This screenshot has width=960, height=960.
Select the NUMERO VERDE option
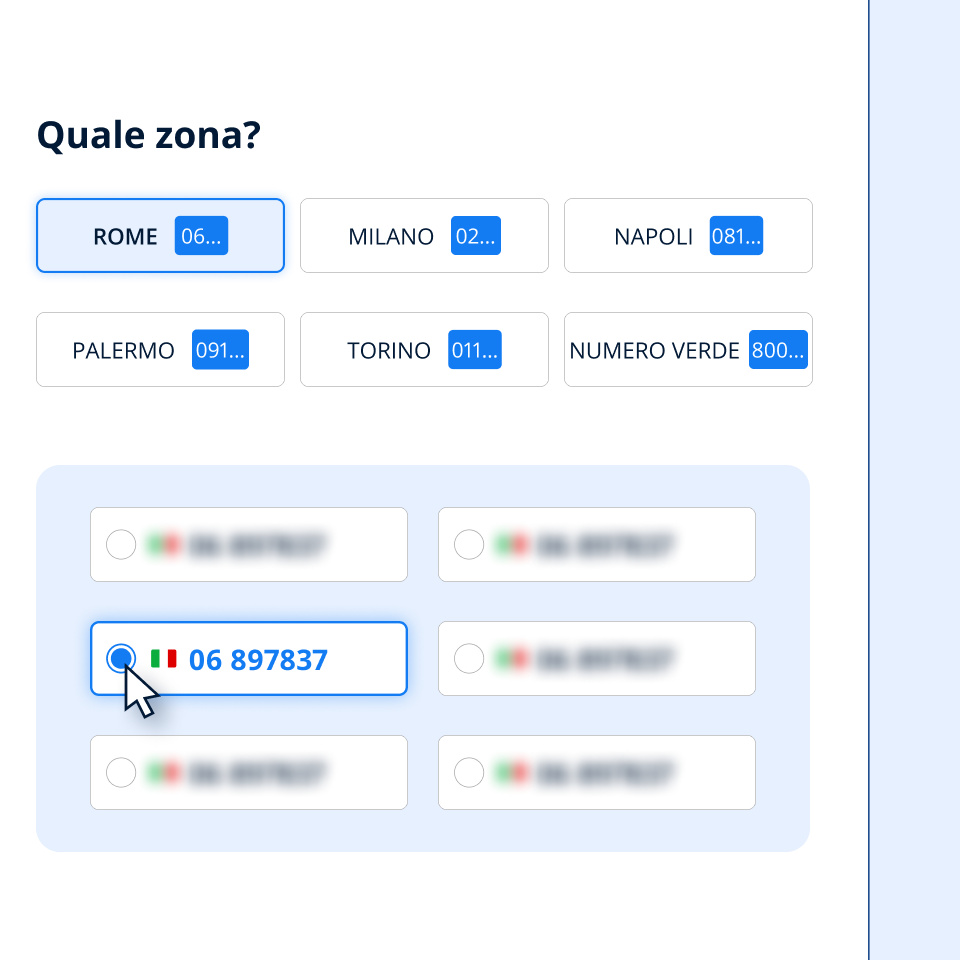pyautogui.click(x=688, y=350)
